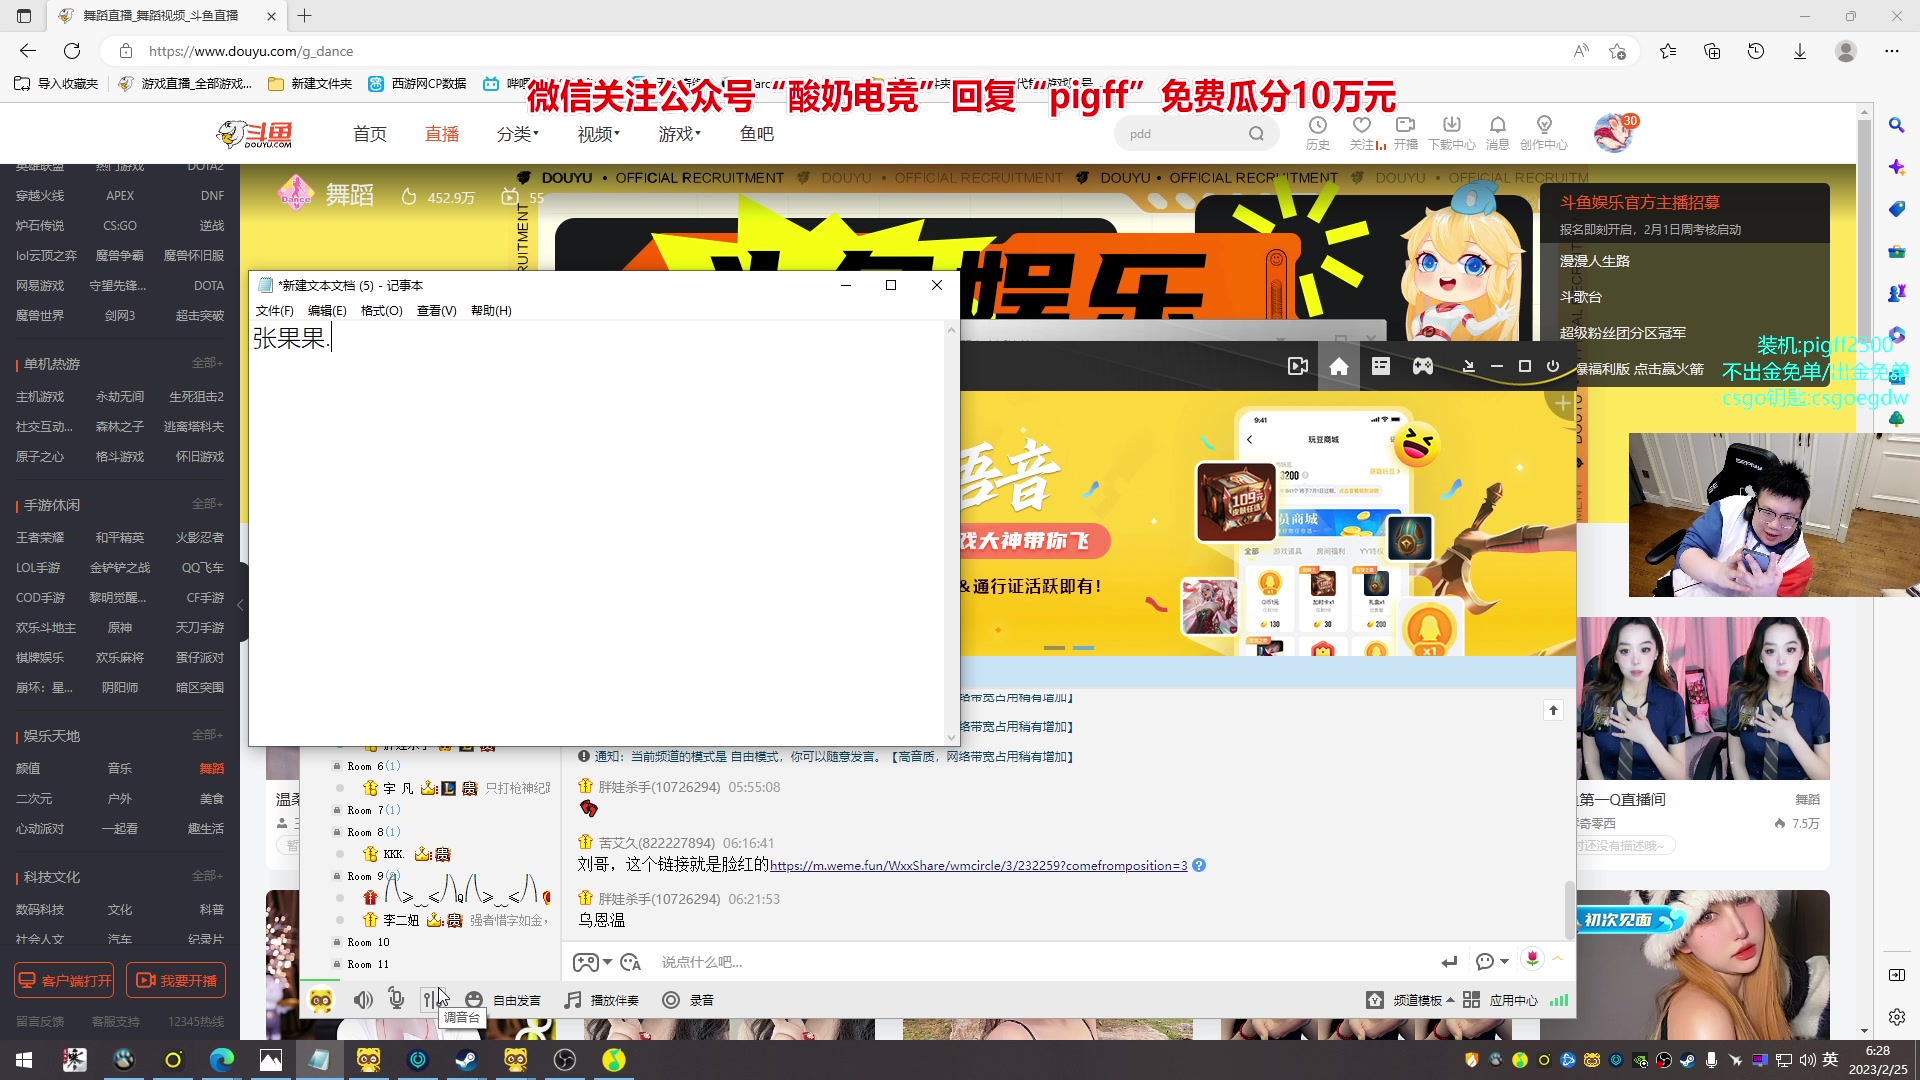1920x1080 pixels.
Task: Open the 应用中心 app center grid icon
Action: point(1471,1000)
